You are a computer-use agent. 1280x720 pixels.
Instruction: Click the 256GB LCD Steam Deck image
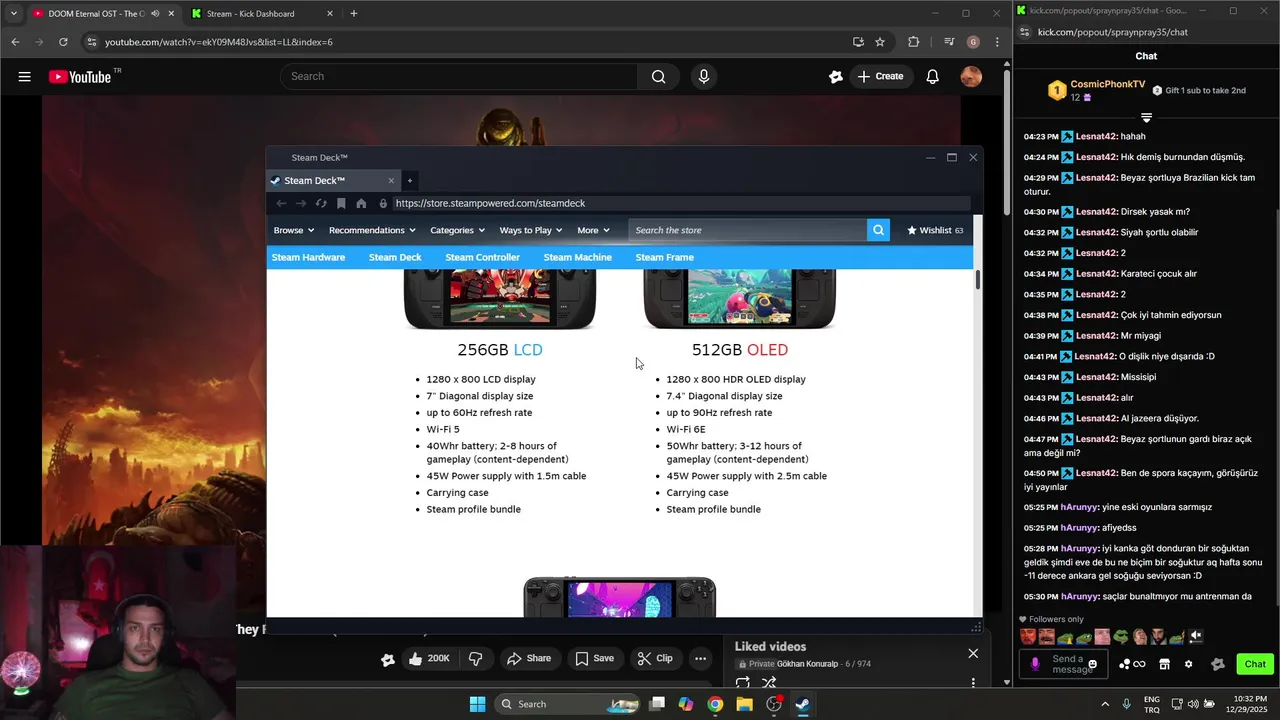[500, 298]
